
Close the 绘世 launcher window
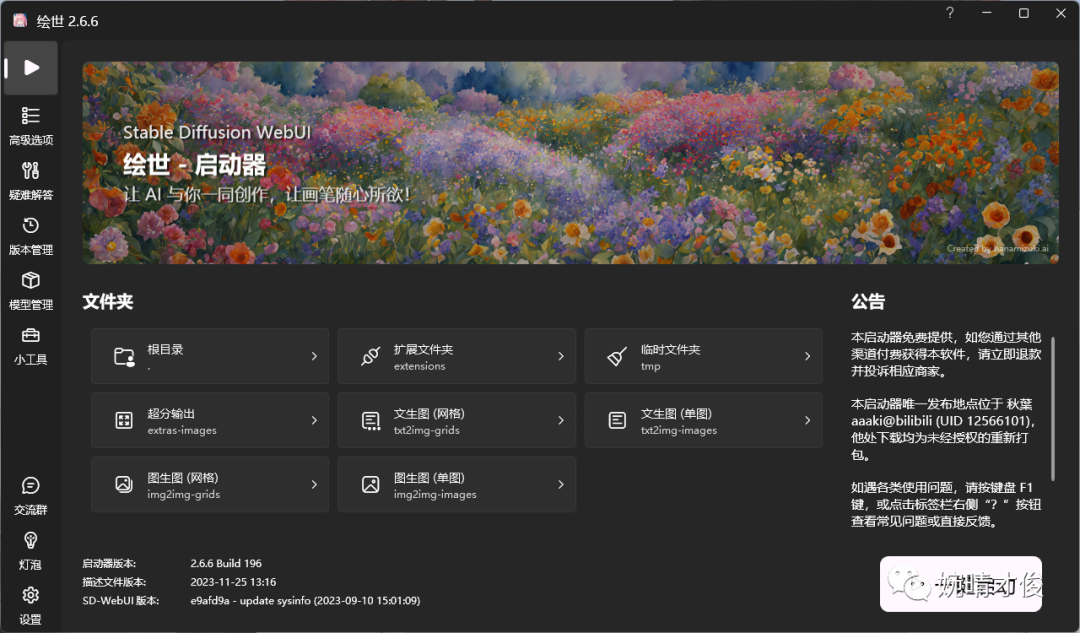click(x=1061, y=13)
